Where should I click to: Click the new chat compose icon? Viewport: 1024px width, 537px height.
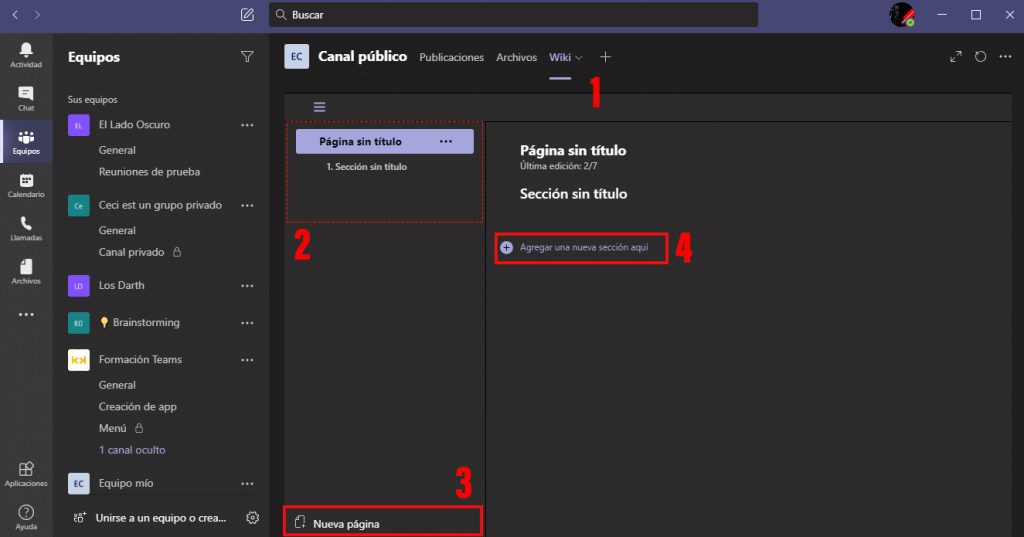[247, 14]
